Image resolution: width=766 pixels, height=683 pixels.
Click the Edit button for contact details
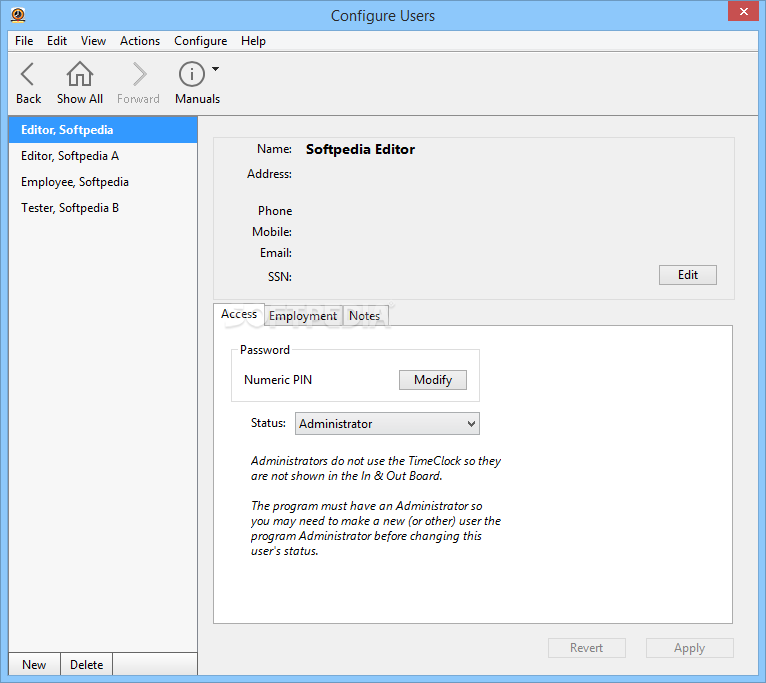[687, 275]
